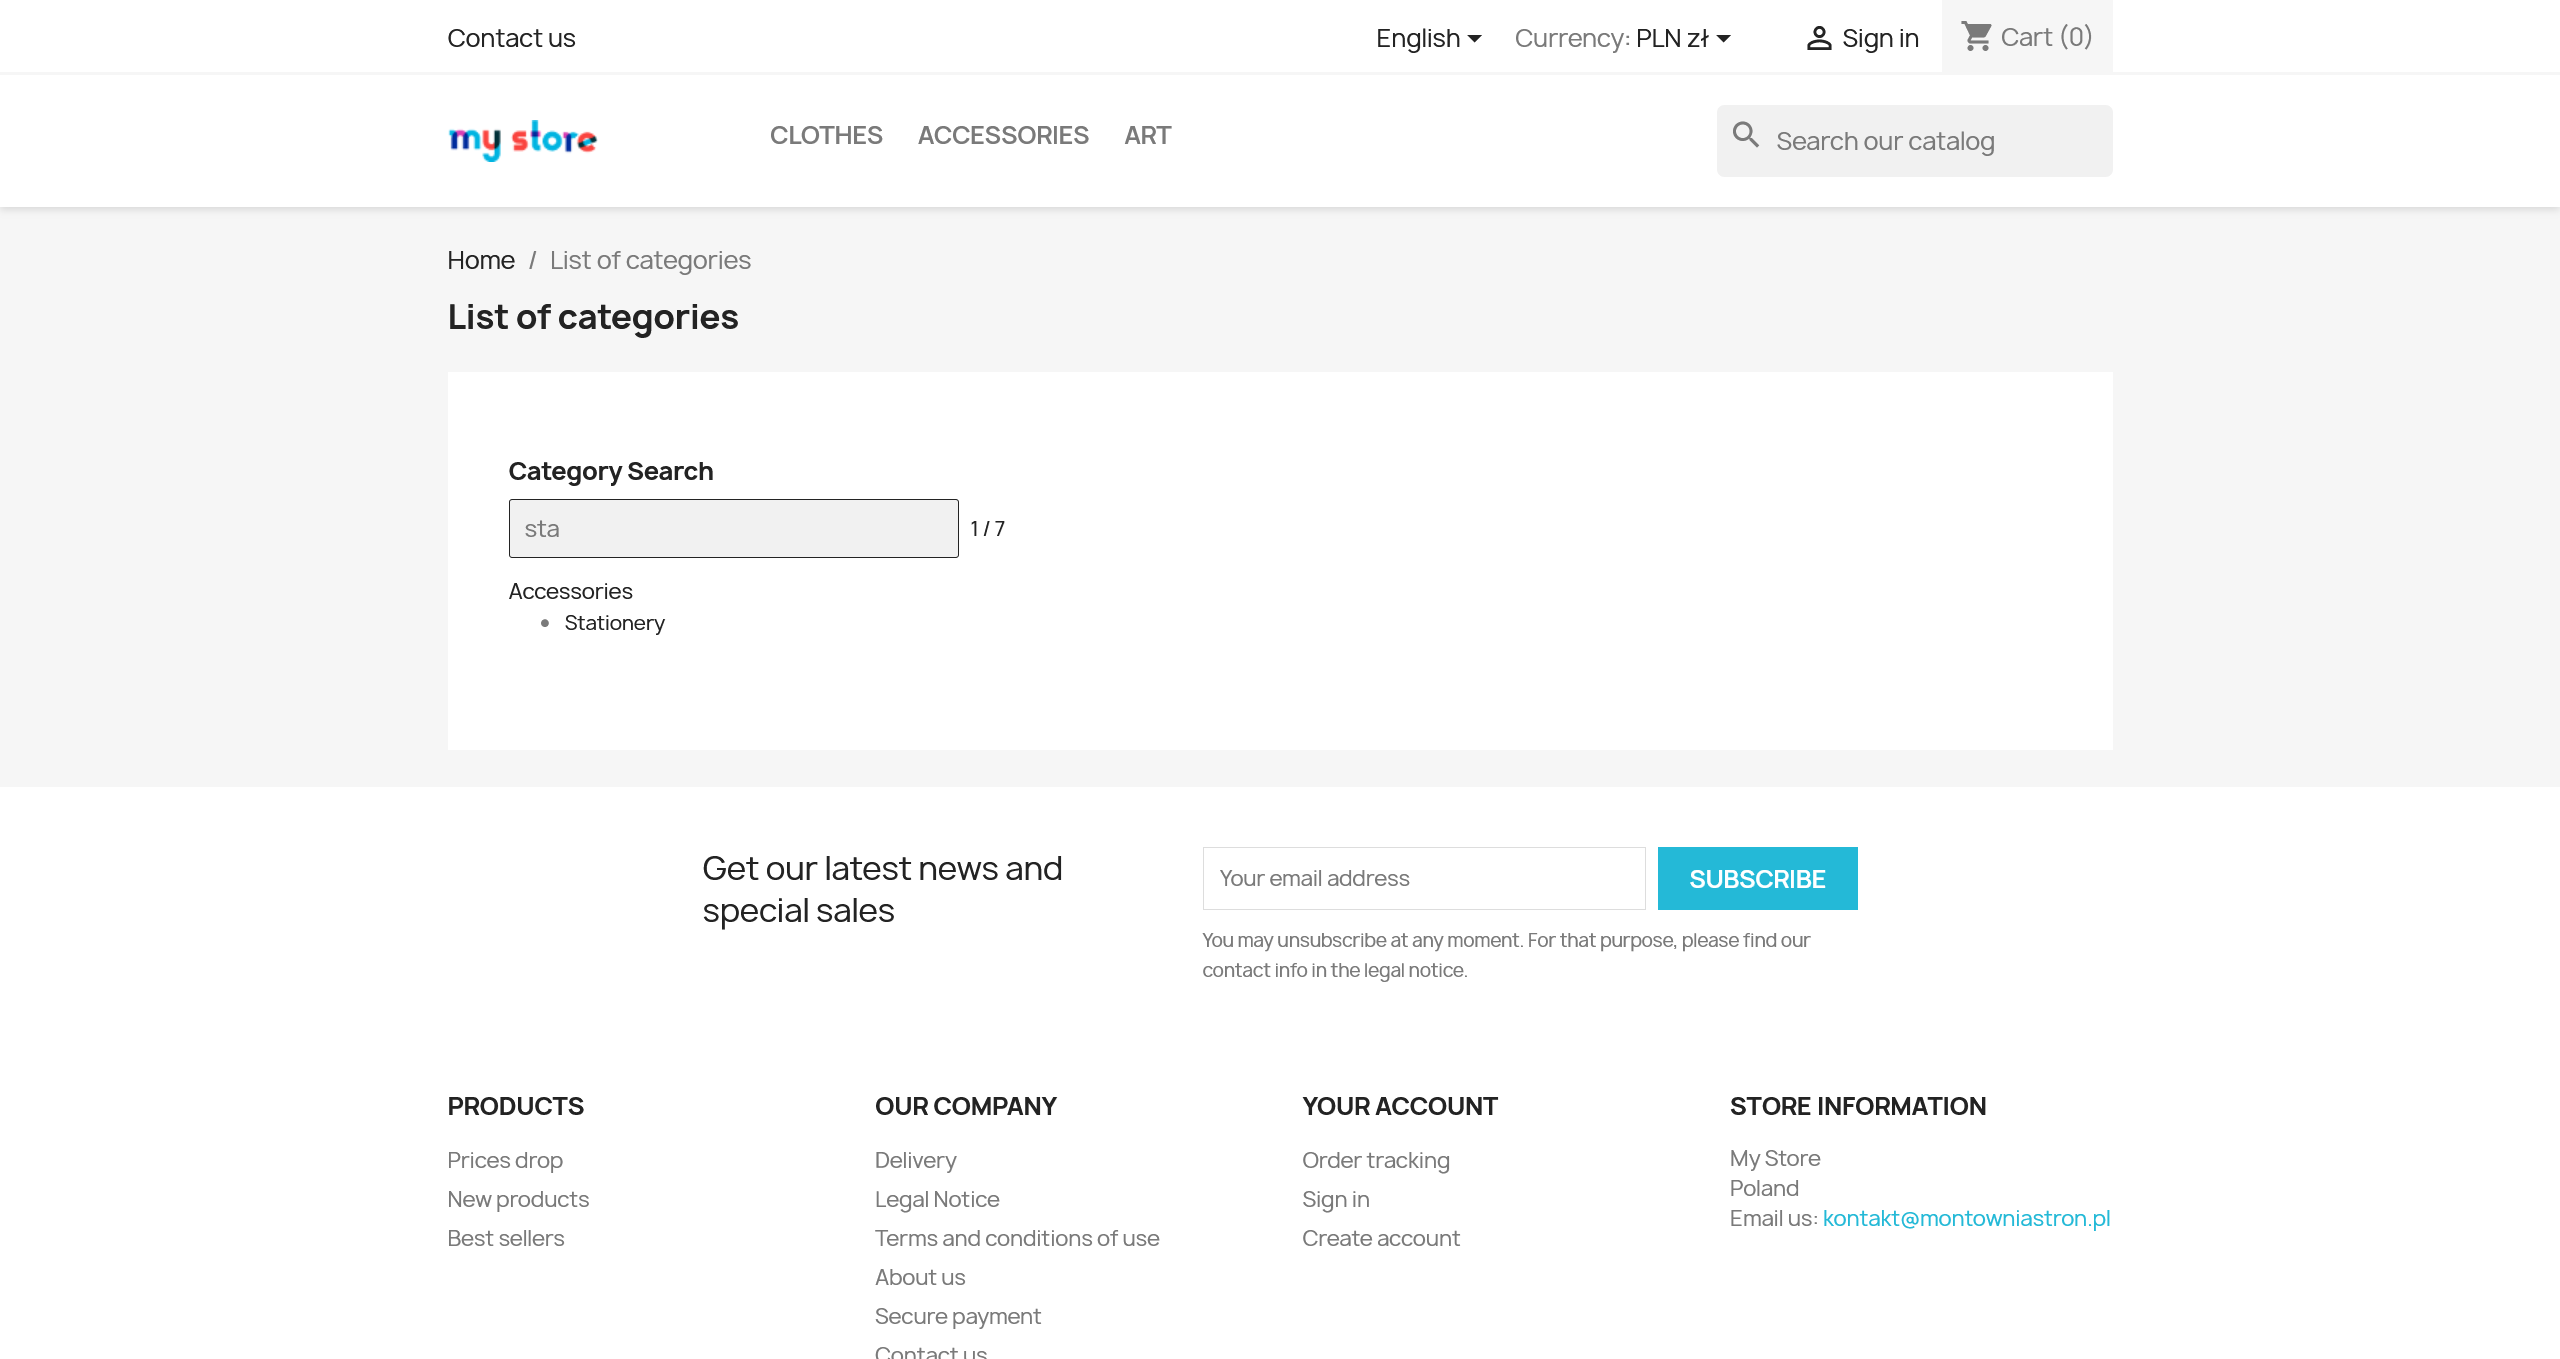Click the Cart (0) text
Viewport: 2560px width, 1359px height.
point(2046,37)
